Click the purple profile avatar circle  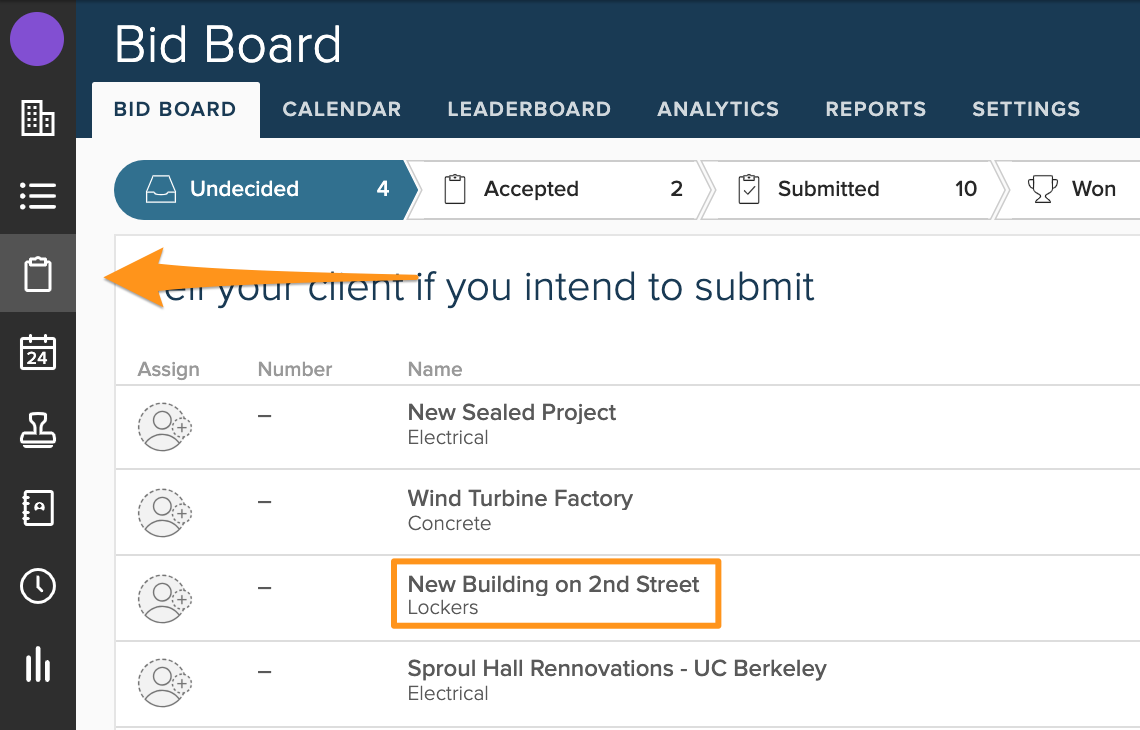(x=37, y=40)
